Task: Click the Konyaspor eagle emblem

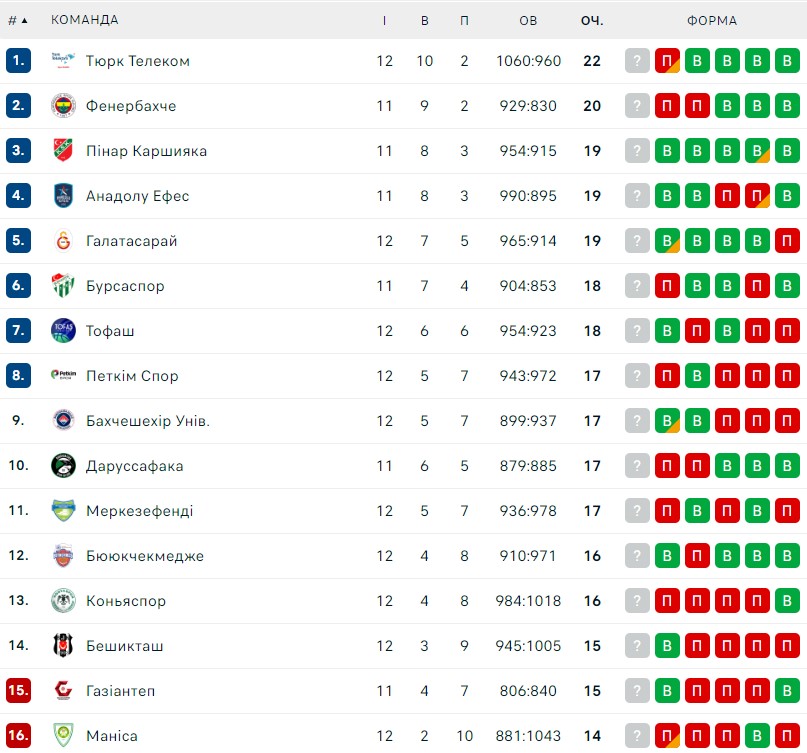Action: click(x=63, y=601)
